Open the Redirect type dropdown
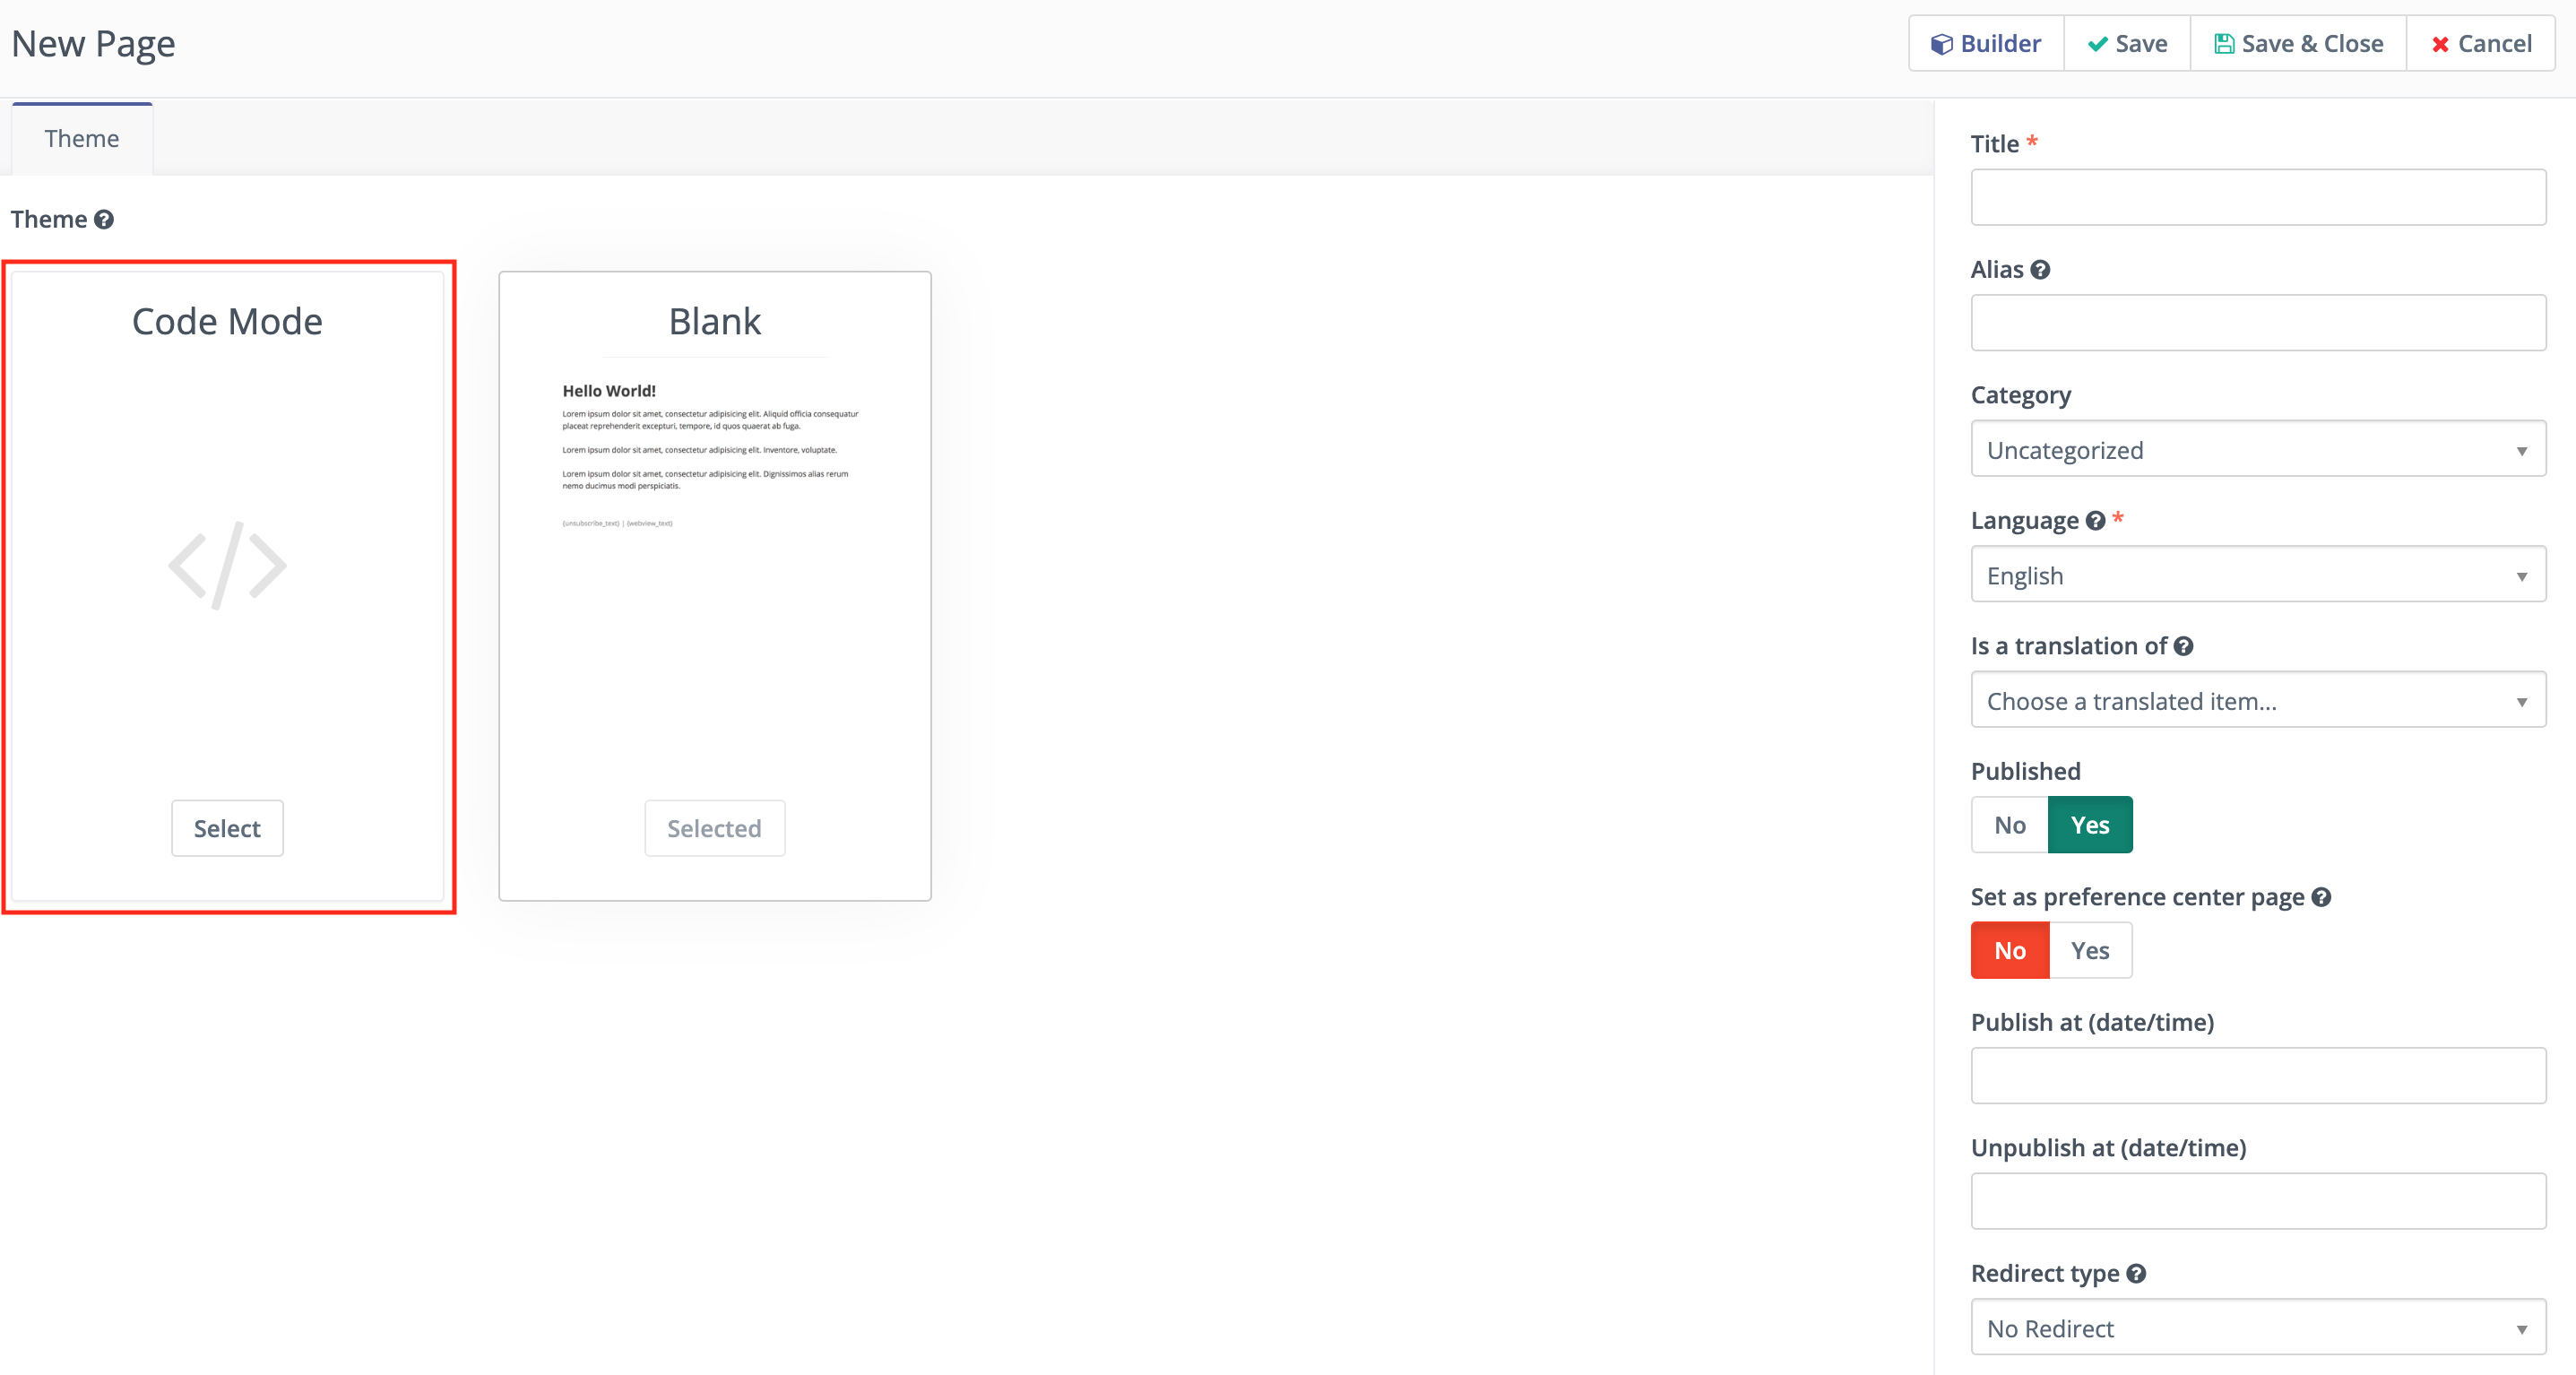Screen dimensions: 2576x1375 click(2257, 1328)
